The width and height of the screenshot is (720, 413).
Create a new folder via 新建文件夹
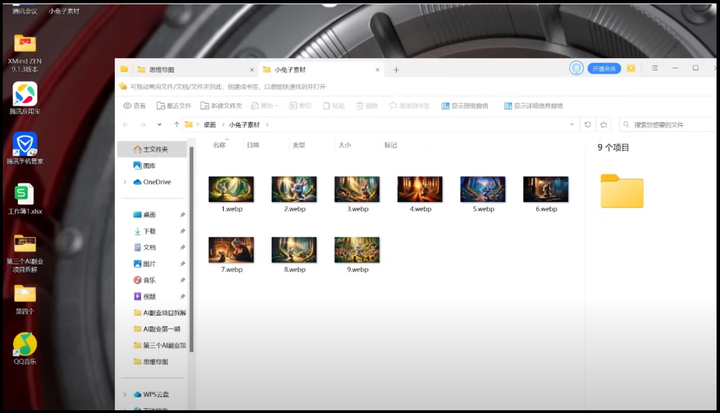pyautogui.click(x=221, y=106)
